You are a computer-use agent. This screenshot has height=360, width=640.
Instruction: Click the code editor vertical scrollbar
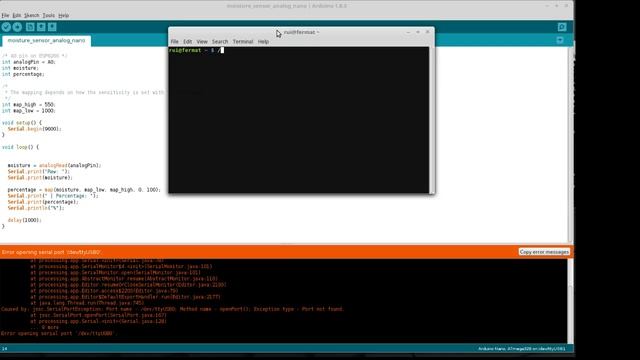click(x=571, y=144)
